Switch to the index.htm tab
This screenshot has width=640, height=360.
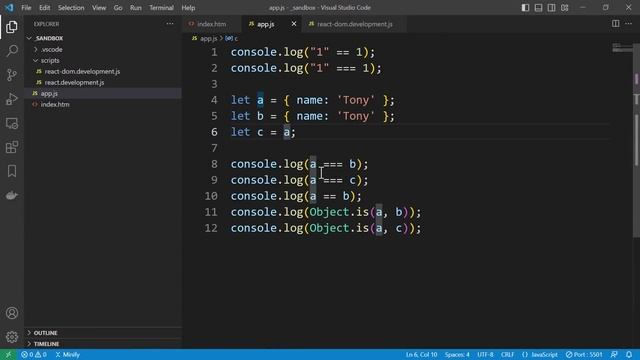211,24
